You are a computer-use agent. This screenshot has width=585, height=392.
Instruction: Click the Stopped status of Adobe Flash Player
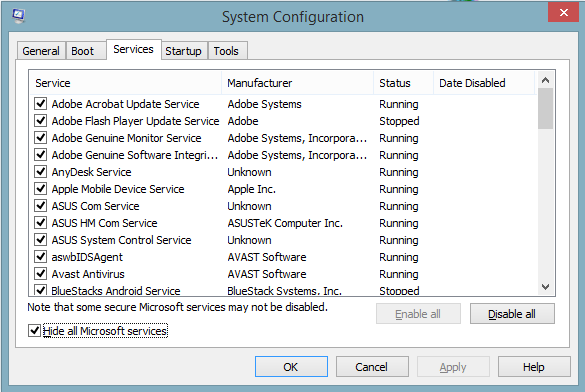click(x=399, y=121)
